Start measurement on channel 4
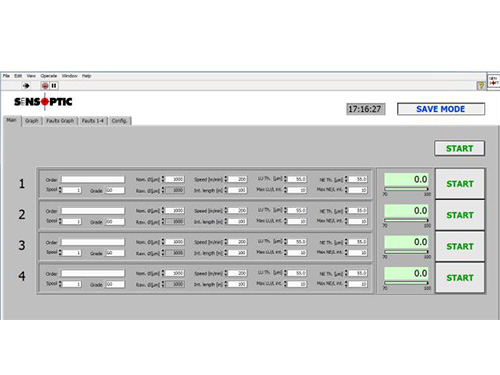500x375 pixels. click(x=460, y=278)
